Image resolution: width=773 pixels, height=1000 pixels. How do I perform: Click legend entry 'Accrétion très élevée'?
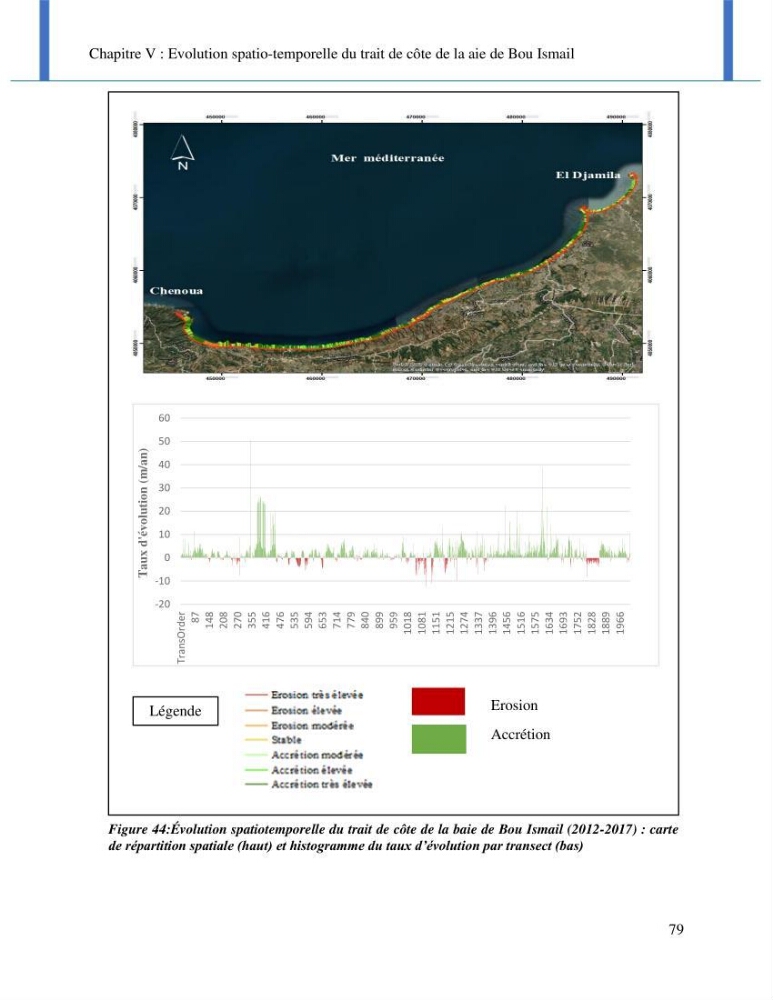(x=322, y=785)
